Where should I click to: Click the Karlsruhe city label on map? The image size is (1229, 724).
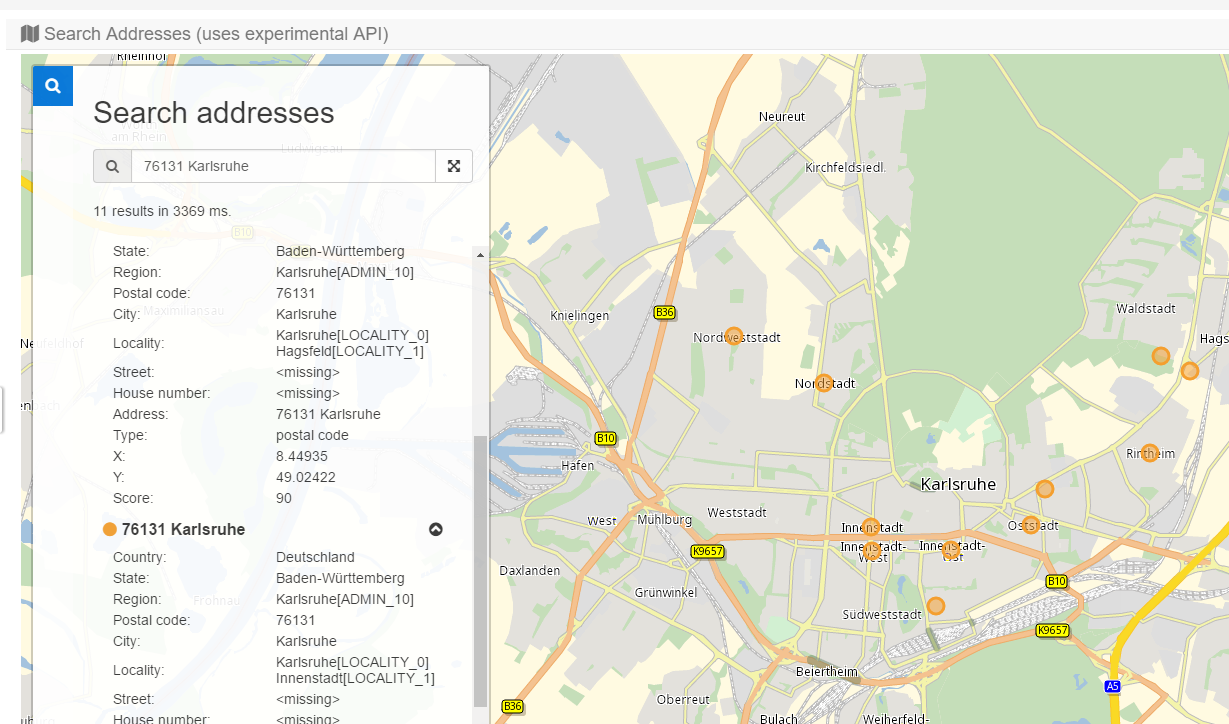[x=957, y=484]
